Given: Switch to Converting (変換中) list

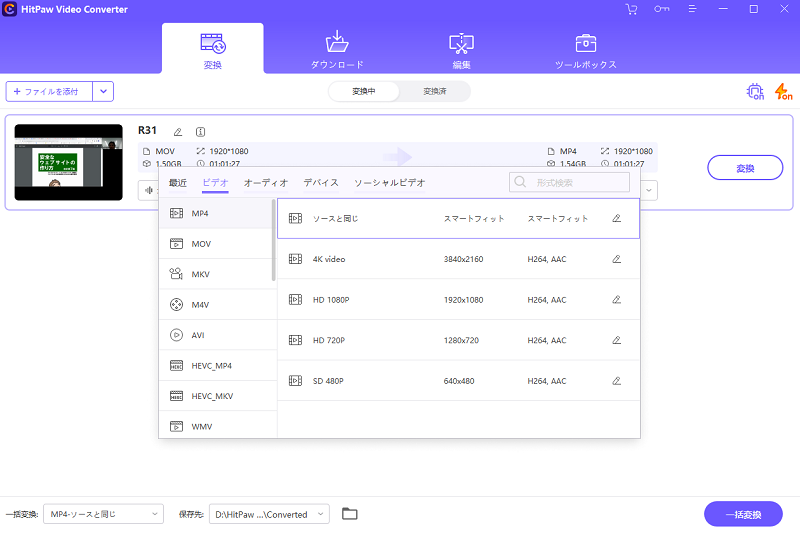Looking at the screenshot, I should coord(364,91).
